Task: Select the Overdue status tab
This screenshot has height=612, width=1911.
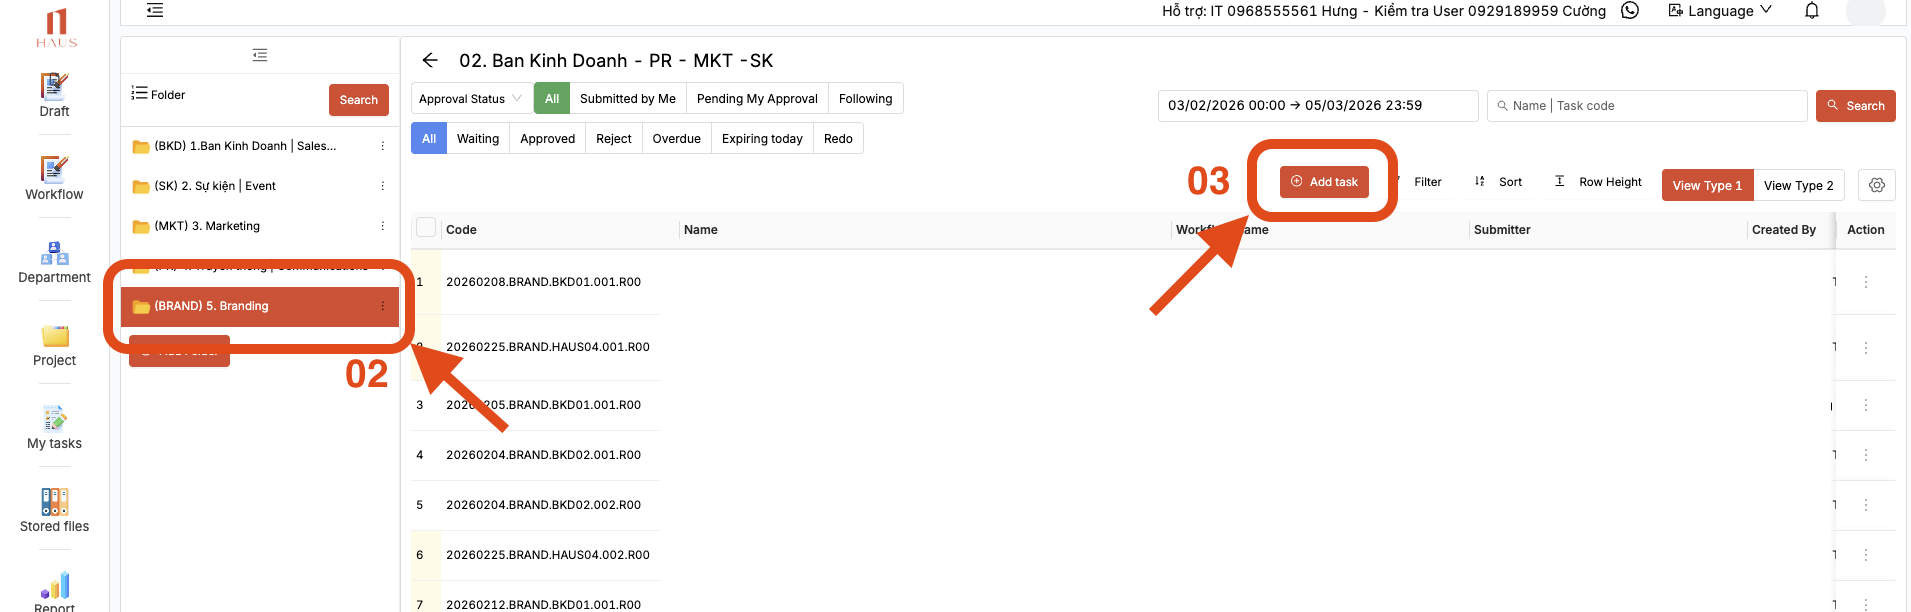Action: (676, 139)
